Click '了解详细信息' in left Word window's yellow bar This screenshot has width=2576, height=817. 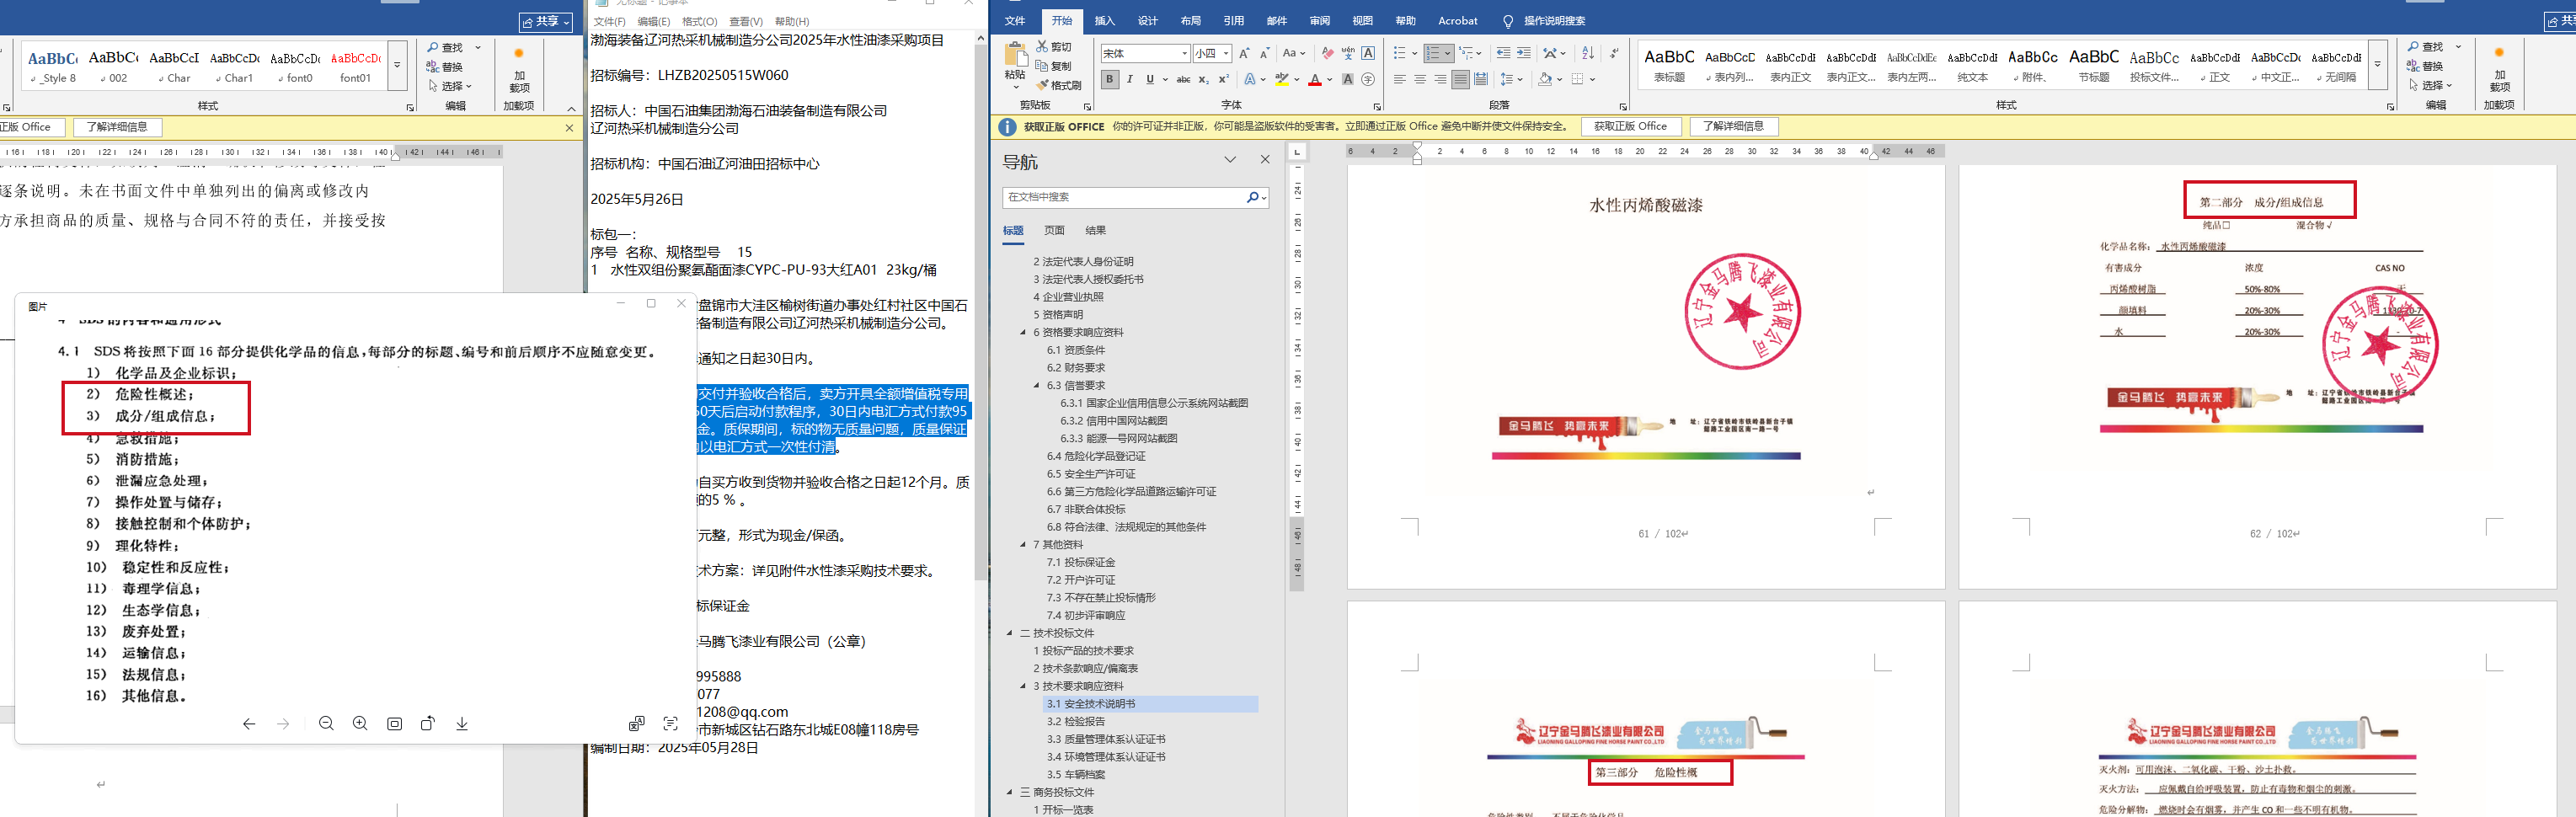[117, 127]
